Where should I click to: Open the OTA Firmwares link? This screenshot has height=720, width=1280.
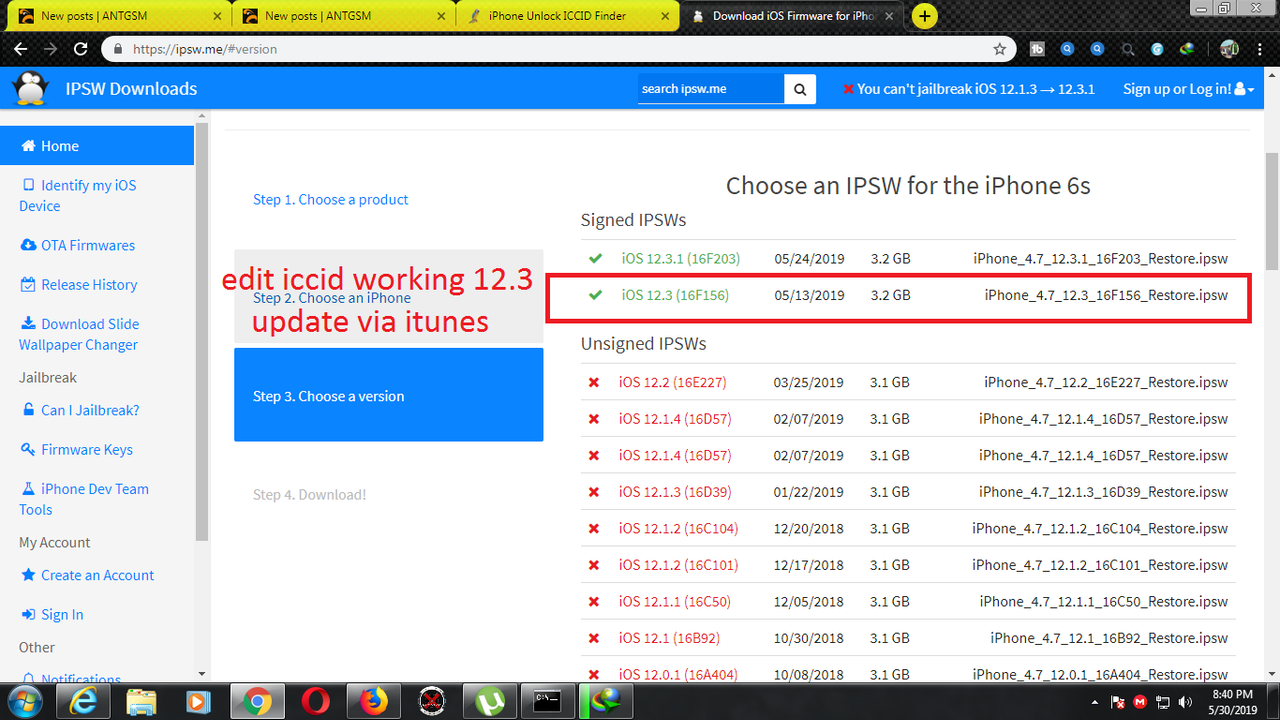[88, 245]
